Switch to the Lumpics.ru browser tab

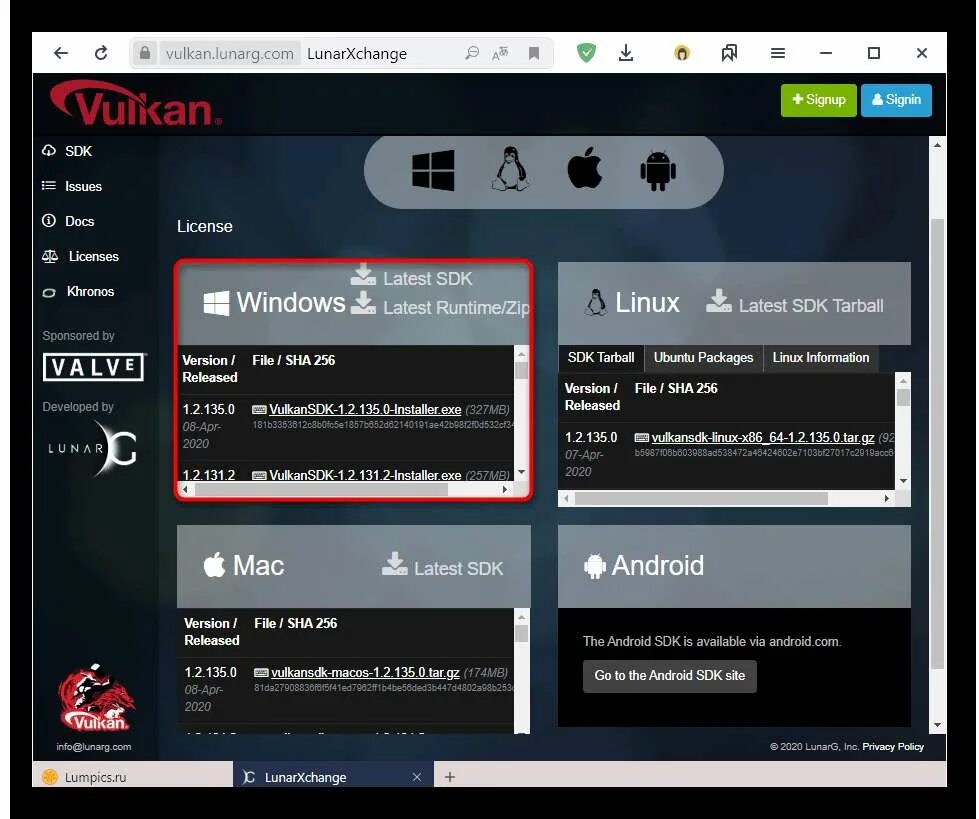click(x=132, y=777)
